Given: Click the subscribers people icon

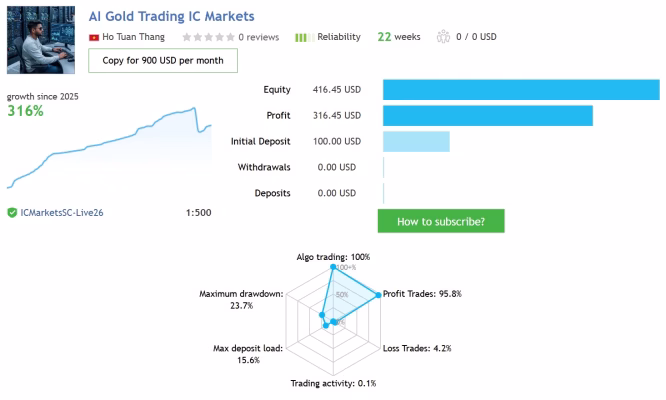Looking at the screenshot, I should click(443, 37).
